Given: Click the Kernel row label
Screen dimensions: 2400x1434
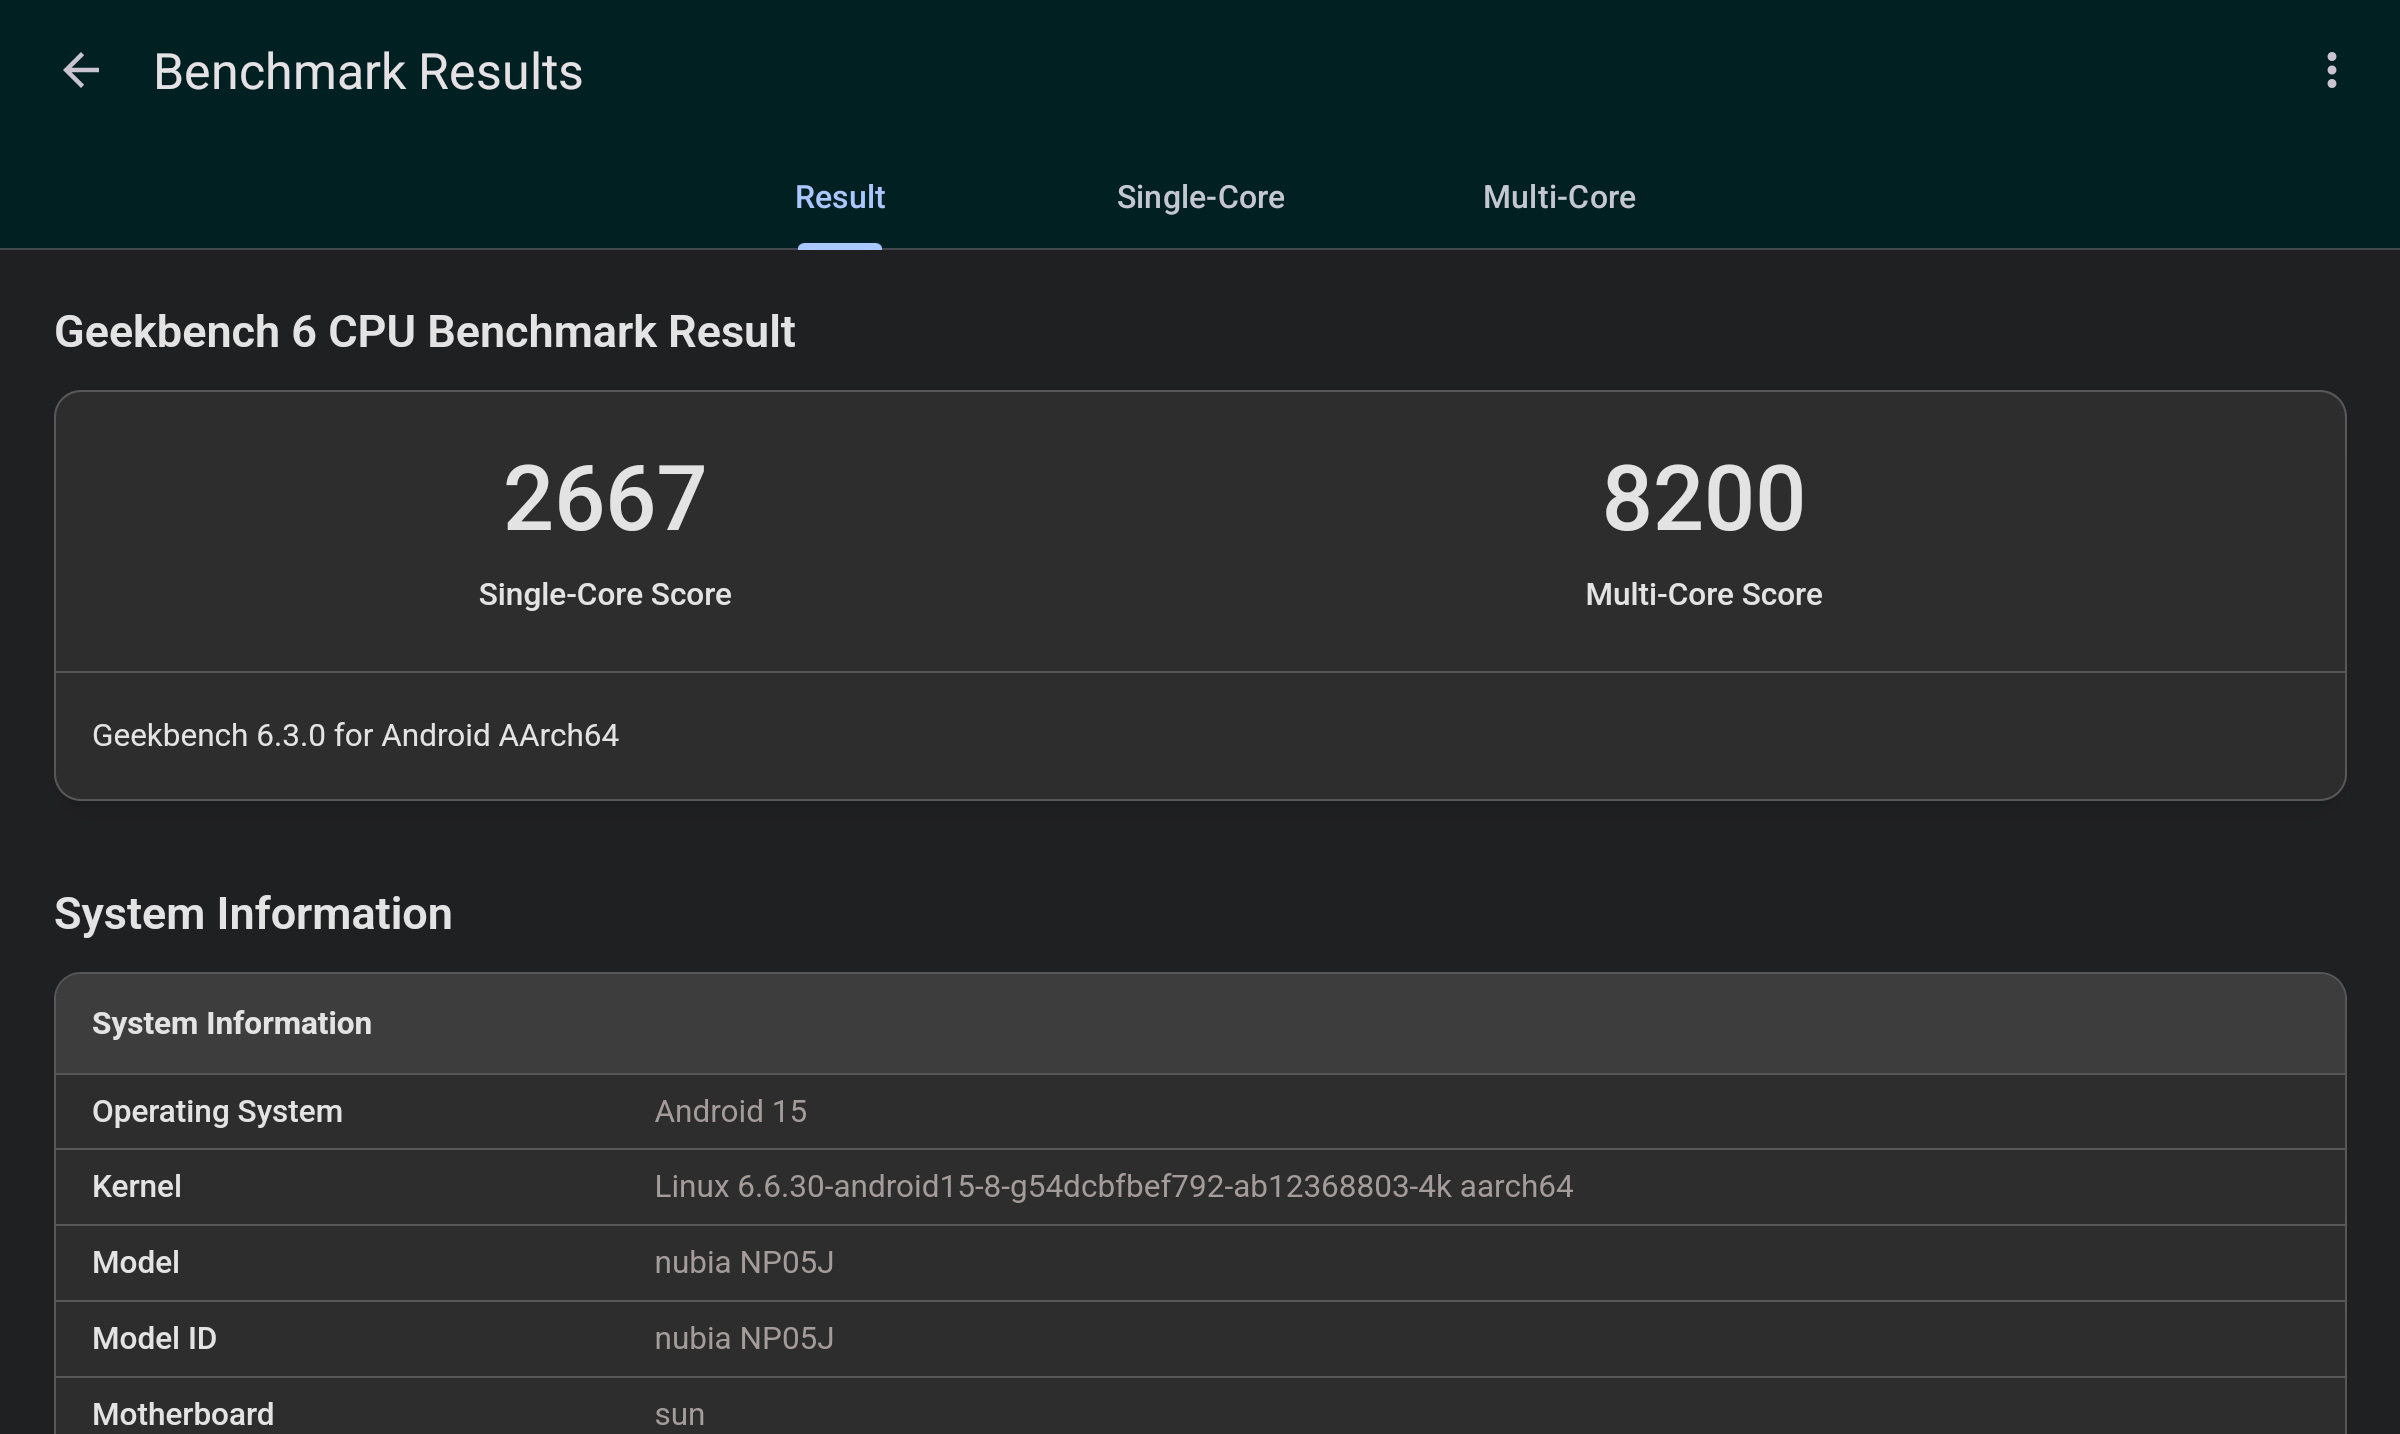Looking at the screenshot, I should pos(136,1186).
